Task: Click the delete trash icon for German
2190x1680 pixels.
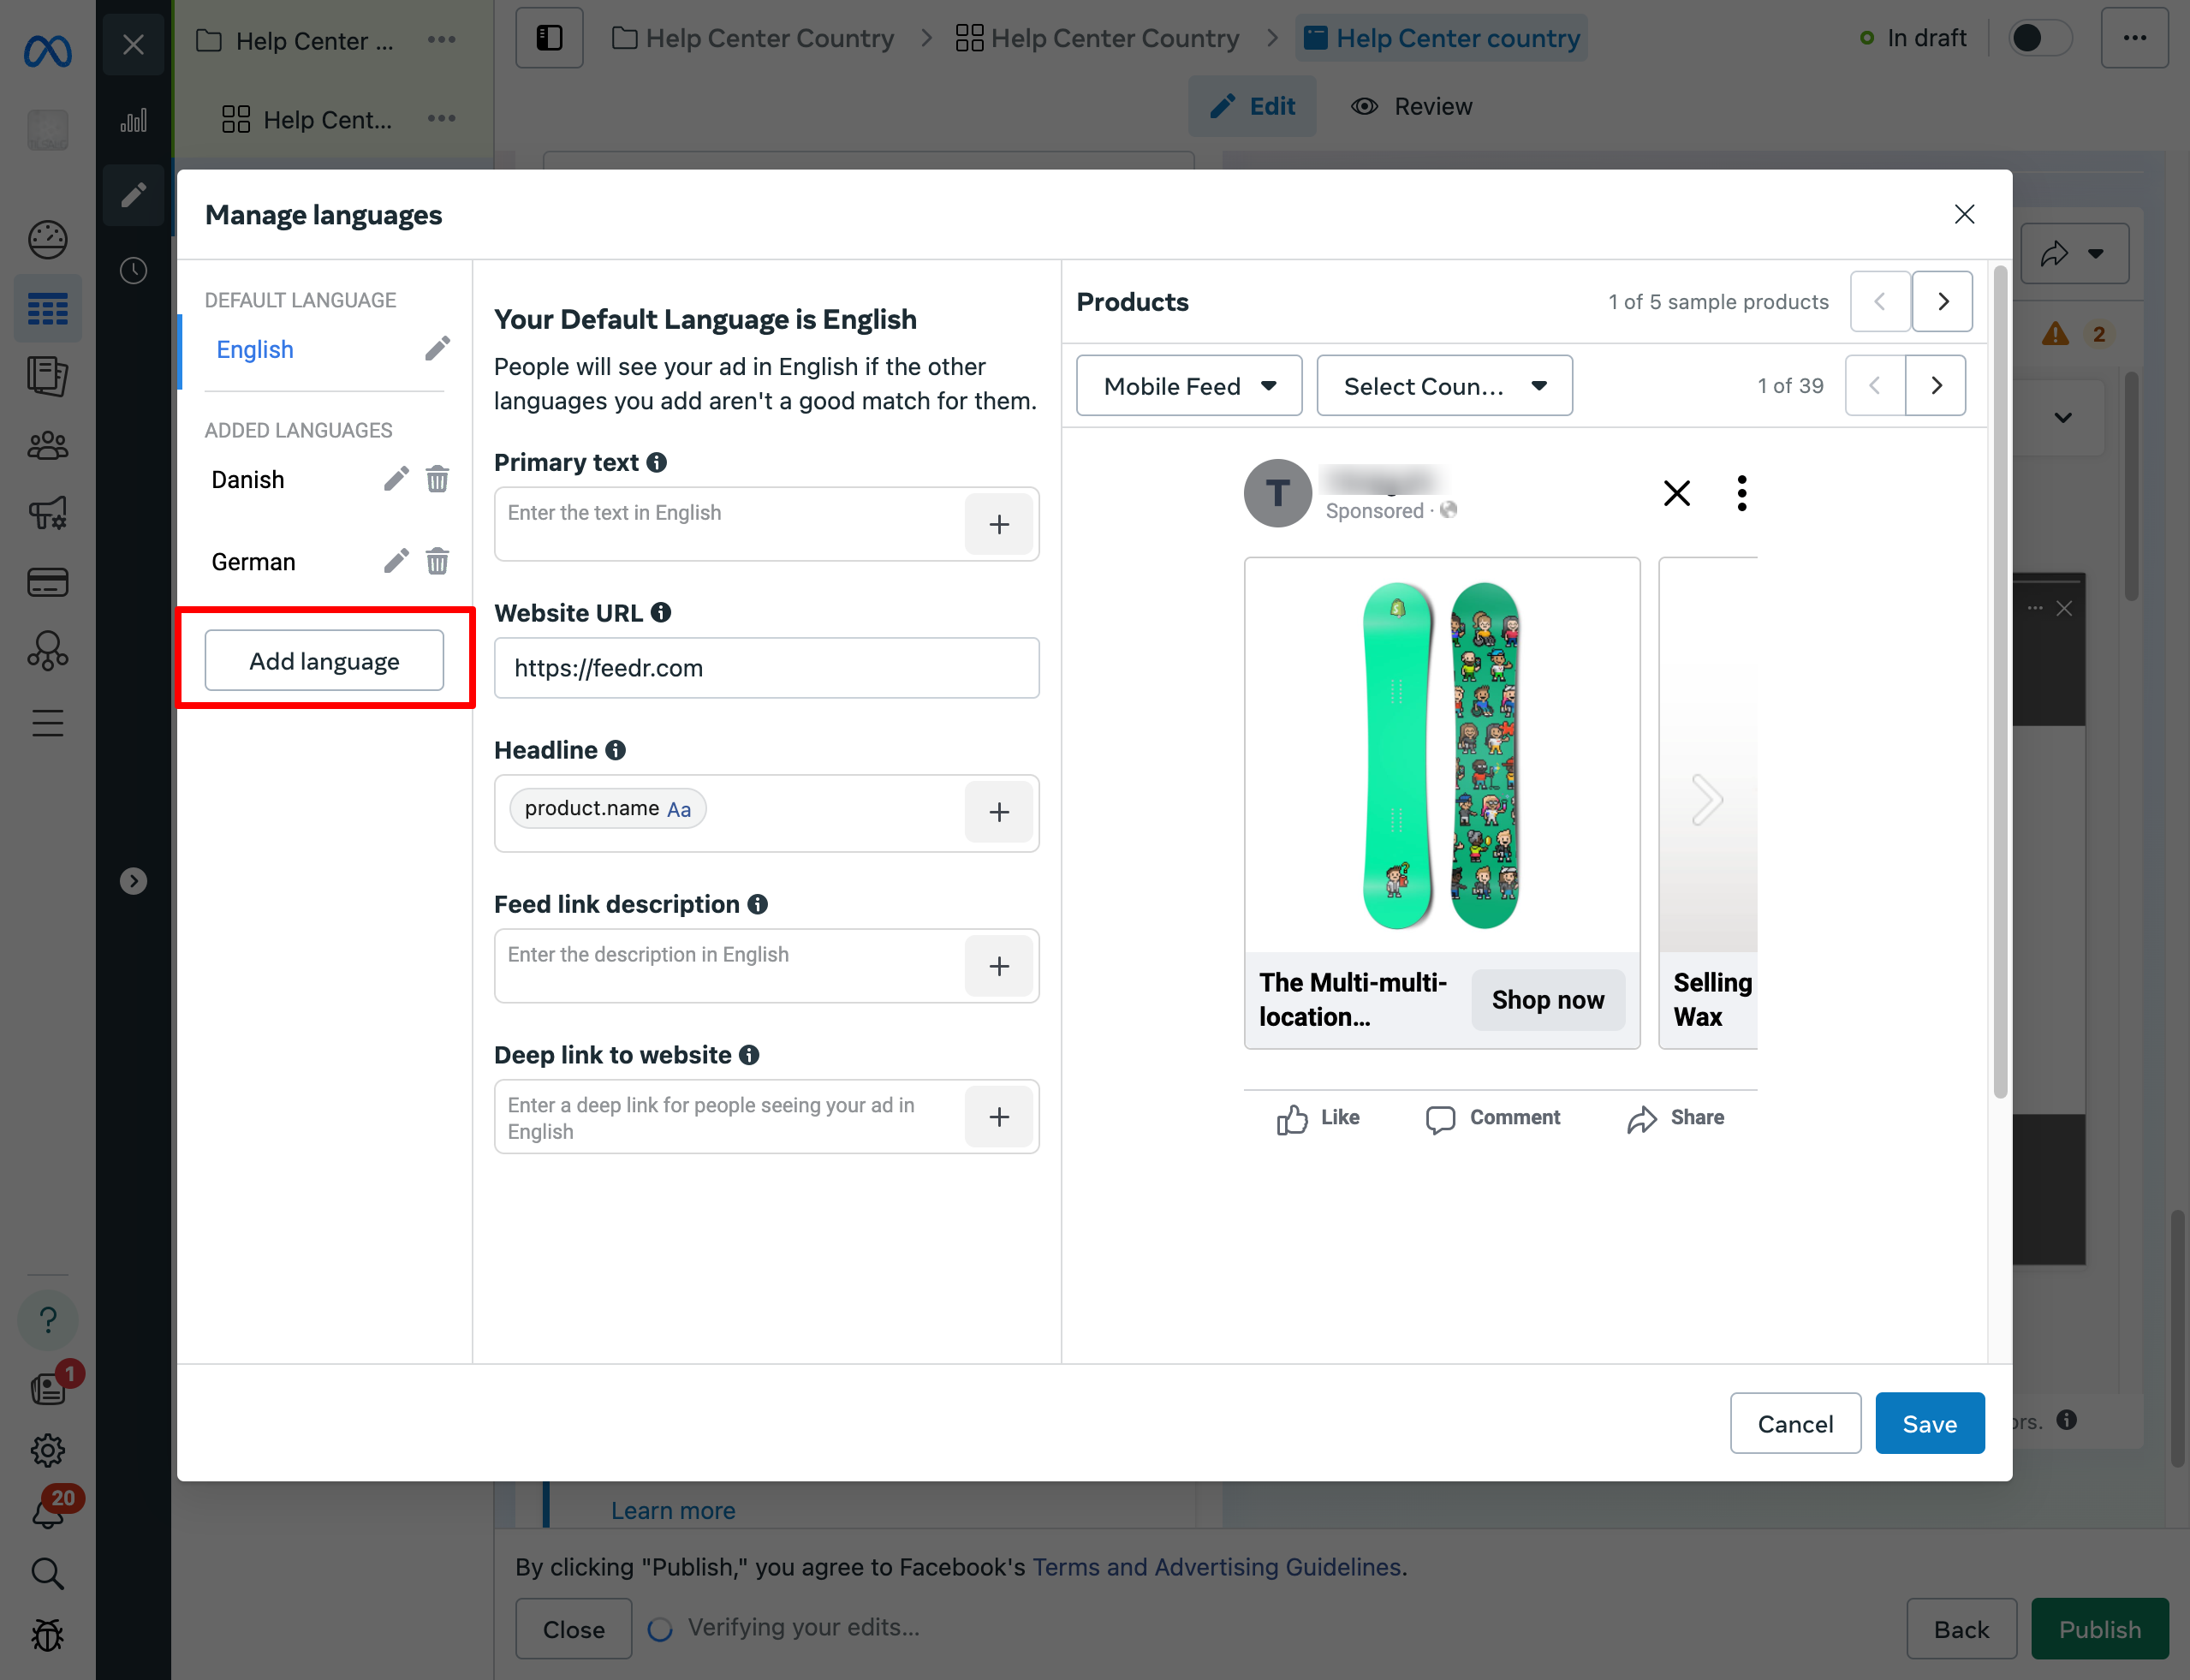Action: [x=437, y=561]
